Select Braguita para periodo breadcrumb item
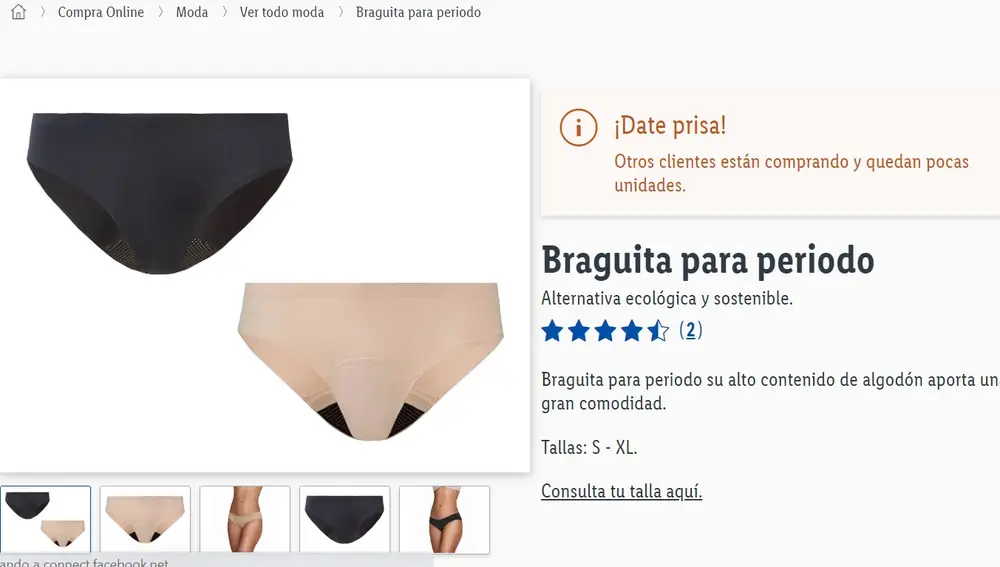The width and height of the screenshot is (1000, 567). (418, 12)
